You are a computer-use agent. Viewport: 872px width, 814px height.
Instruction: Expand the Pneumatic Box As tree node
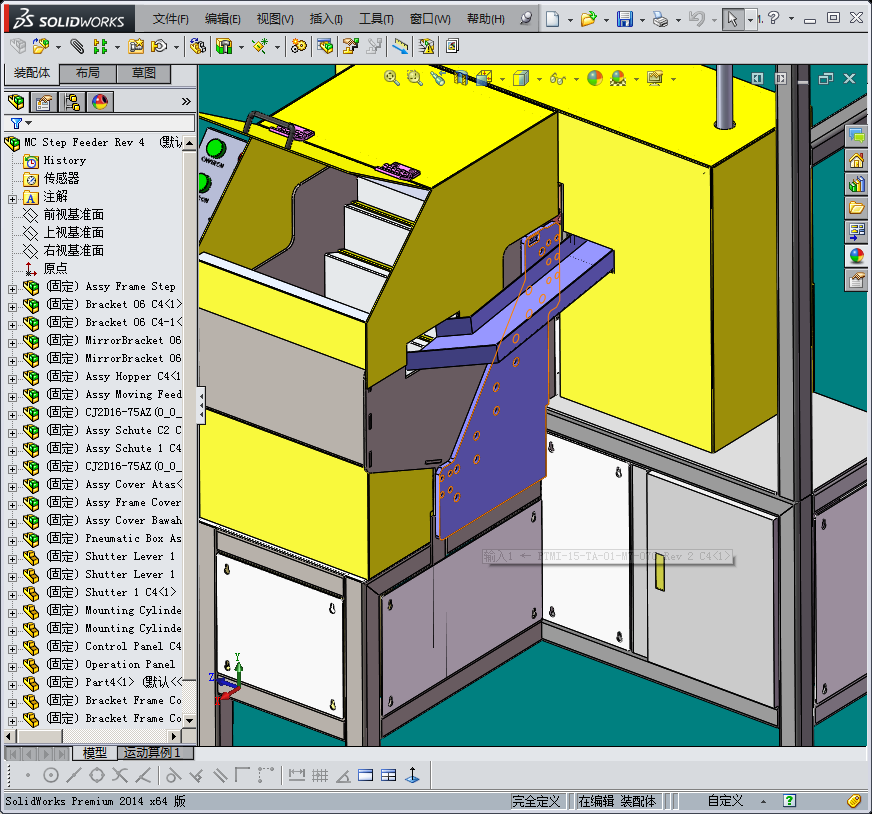12,541
